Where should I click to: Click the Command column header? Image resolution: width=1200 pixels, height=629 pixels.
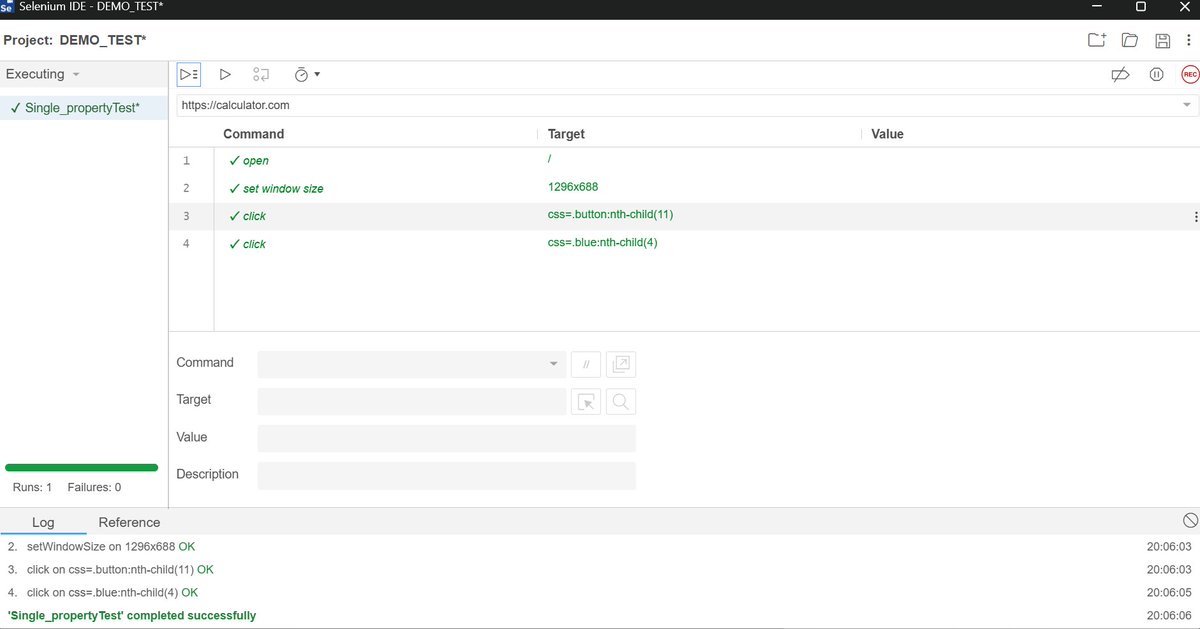pyautogui.click(x=254, y=134)
